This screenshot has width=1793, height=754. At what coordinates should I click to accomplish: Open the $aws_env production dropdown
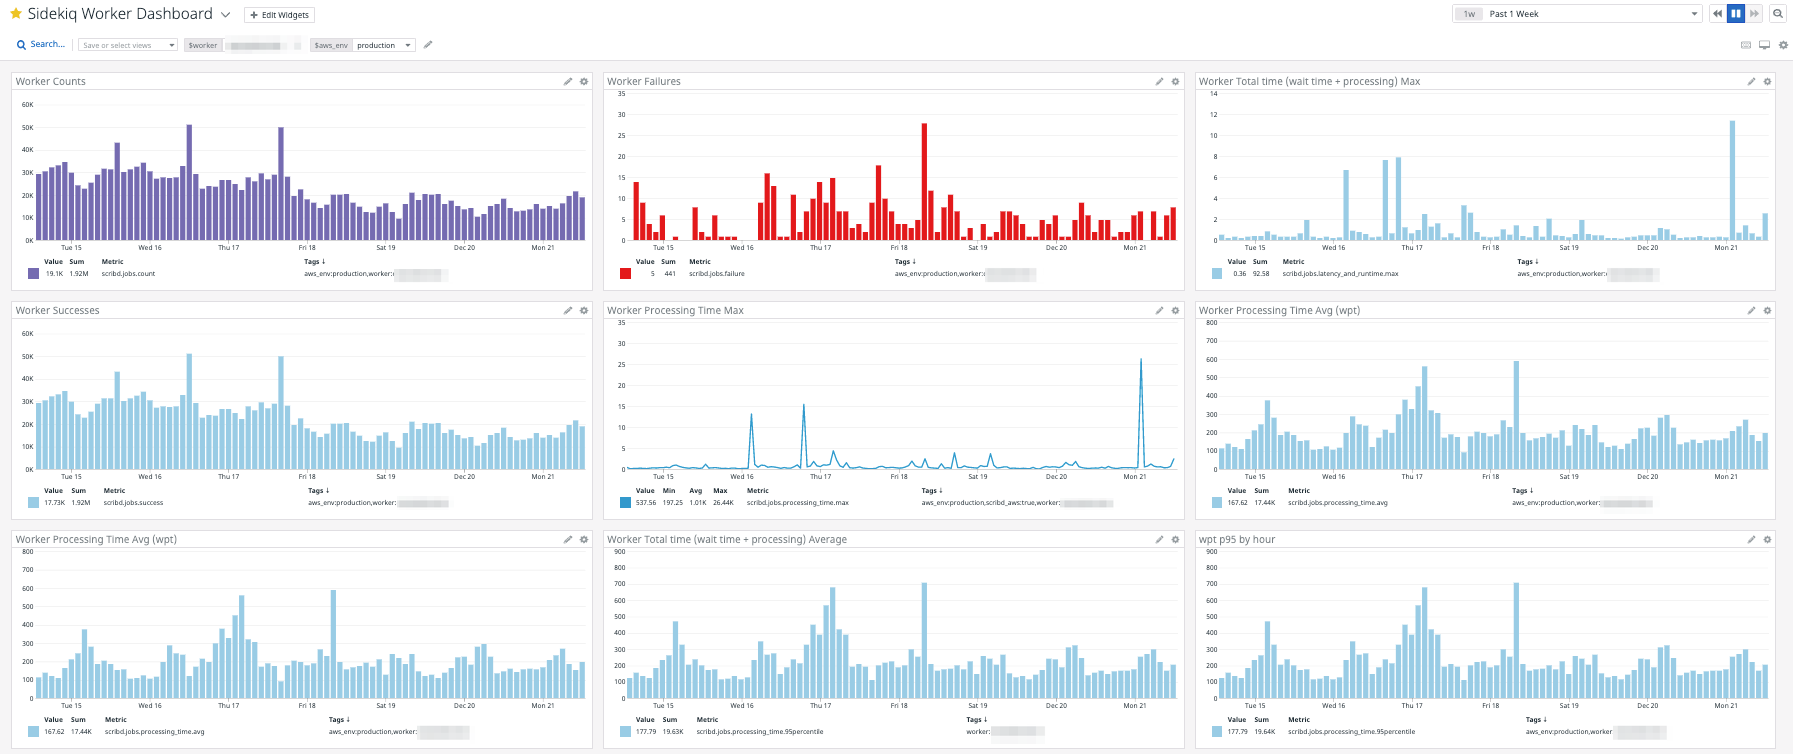tap(362, 45)
